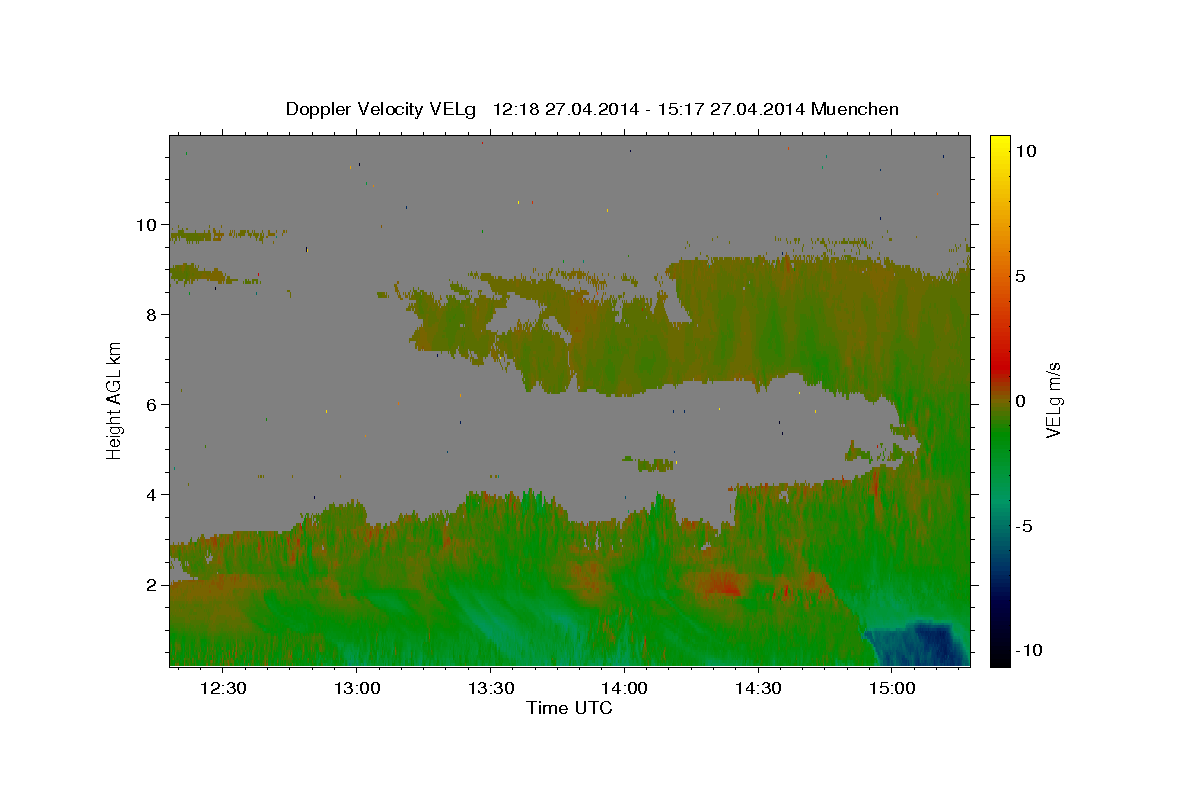The width and height of the screenshot is (1200, 800).
Task: Click the '12:30' time axis label
Action: click(x=223, y=689)
